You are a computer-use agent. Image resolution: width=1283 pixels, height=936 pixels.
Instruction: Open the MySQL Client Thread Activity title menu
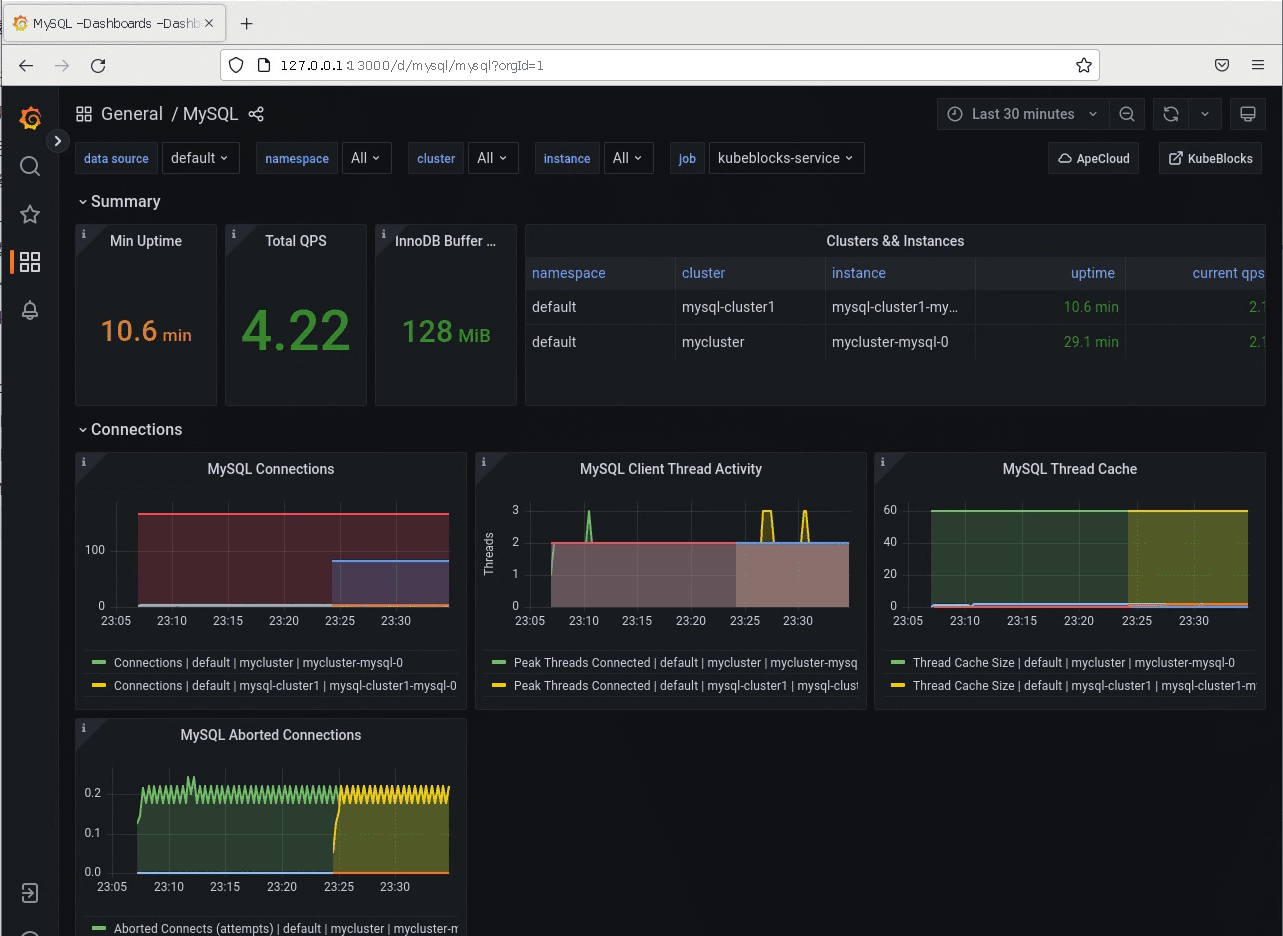tap(671, 469)
